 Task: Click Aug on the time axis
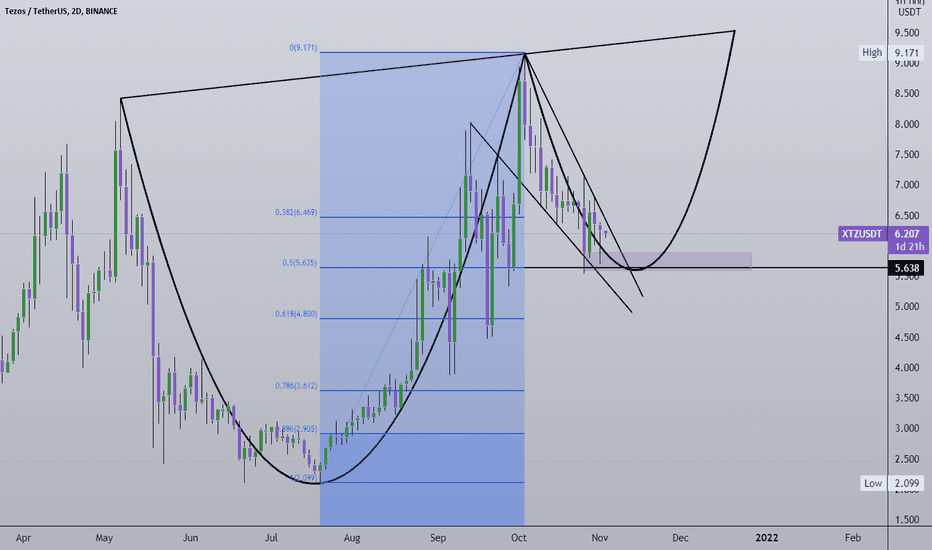[352, 538]
